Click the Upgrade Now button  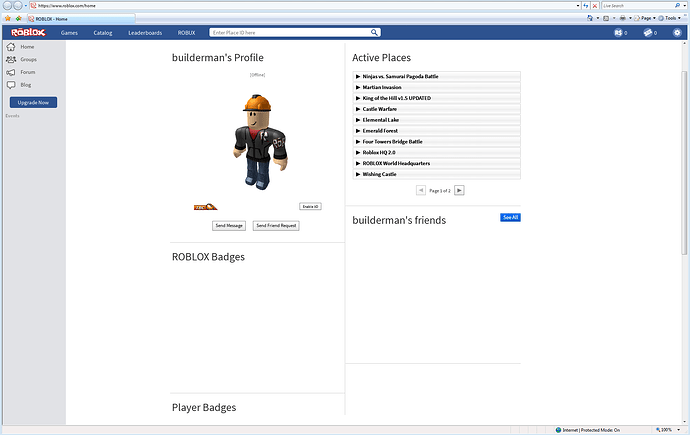coord(33,102)
